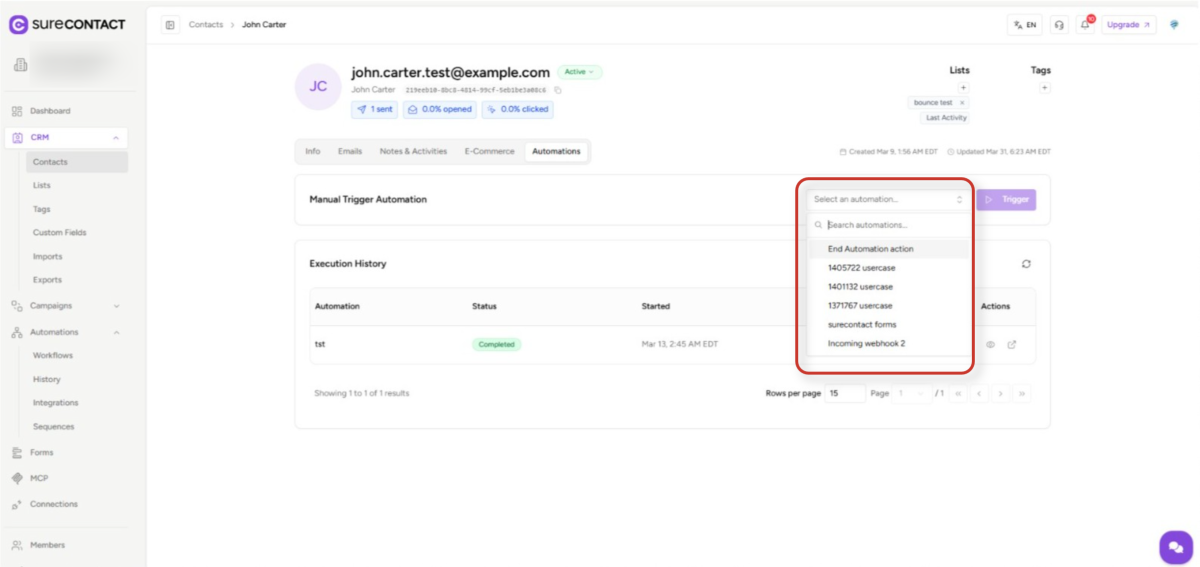
Task: Click the SureContact logo icon
Action: pos(18,24)
